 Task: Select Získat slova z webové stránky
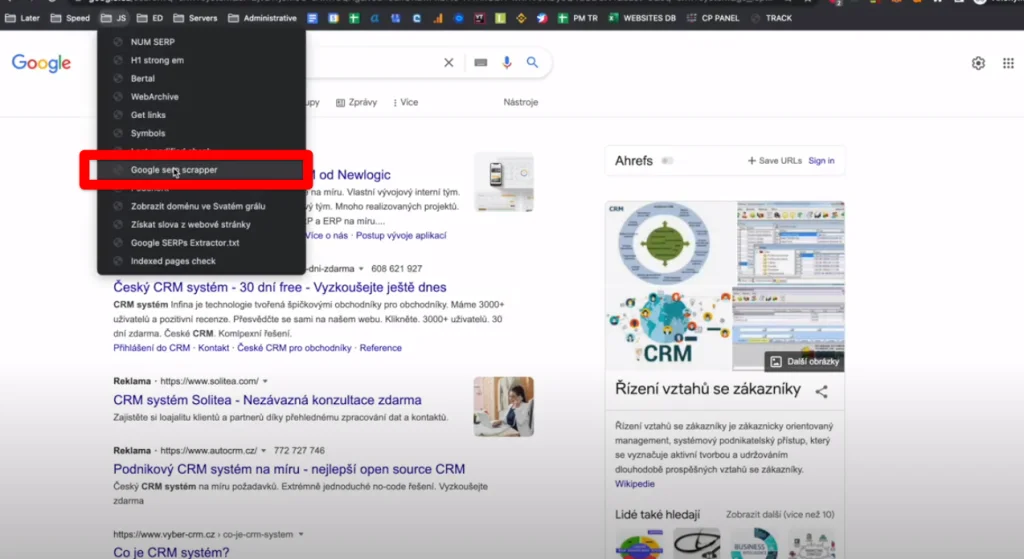point(201,225)
